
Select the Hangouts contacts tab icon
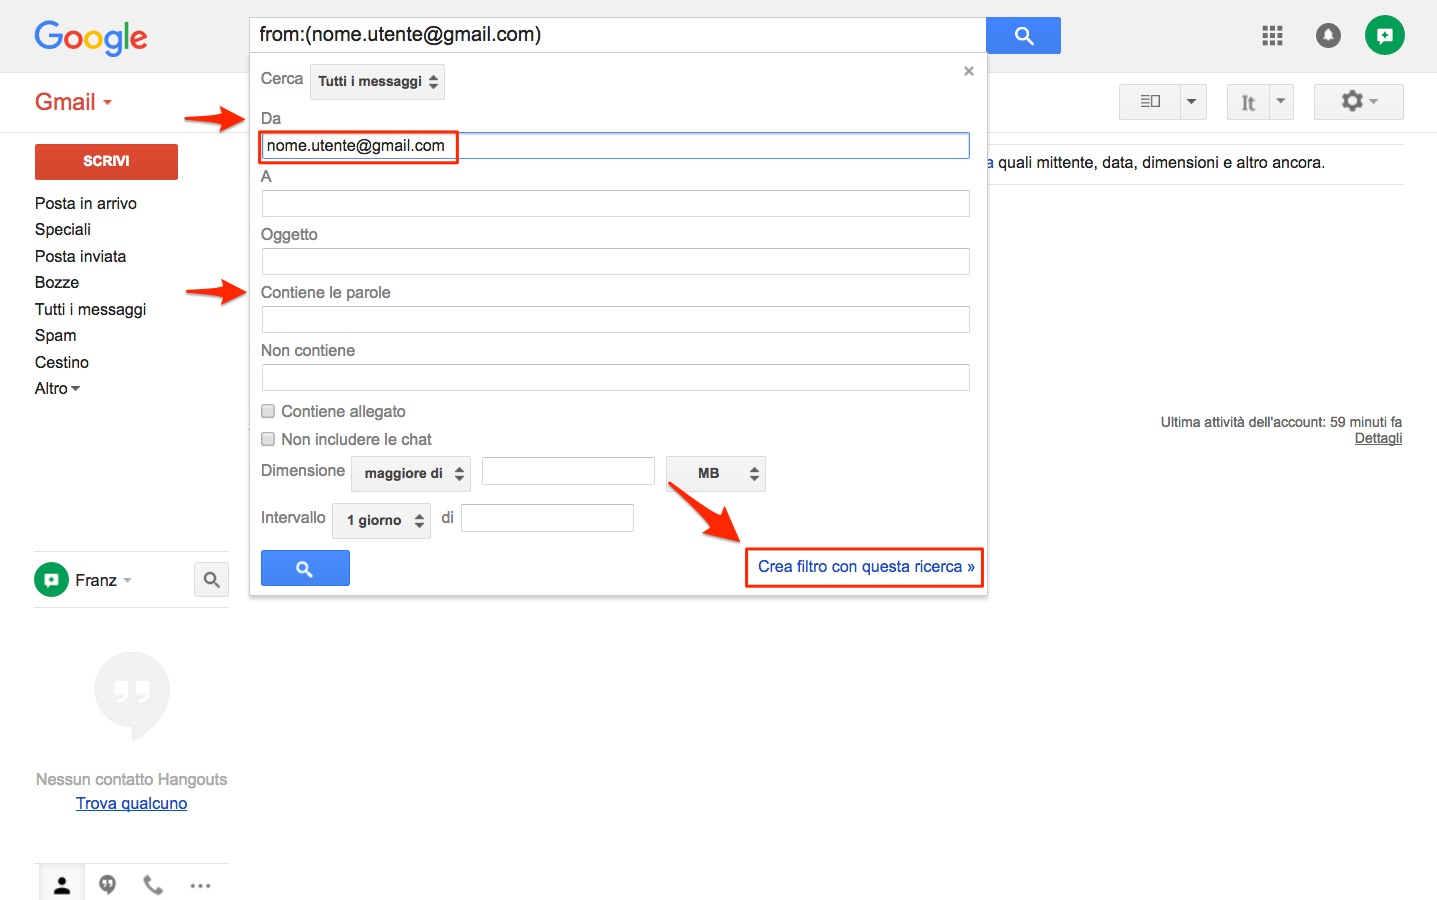(x=62, y=885)
